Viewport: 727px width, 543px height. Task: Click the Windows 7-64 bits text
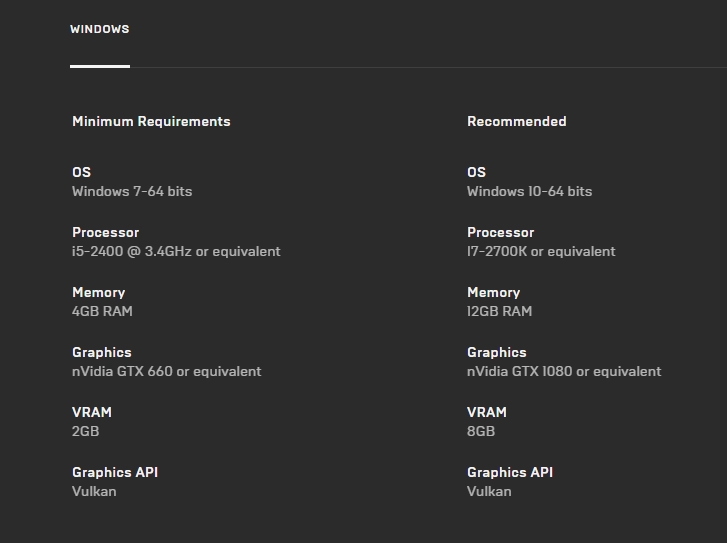pyautogui.click(x=132, y=192)
